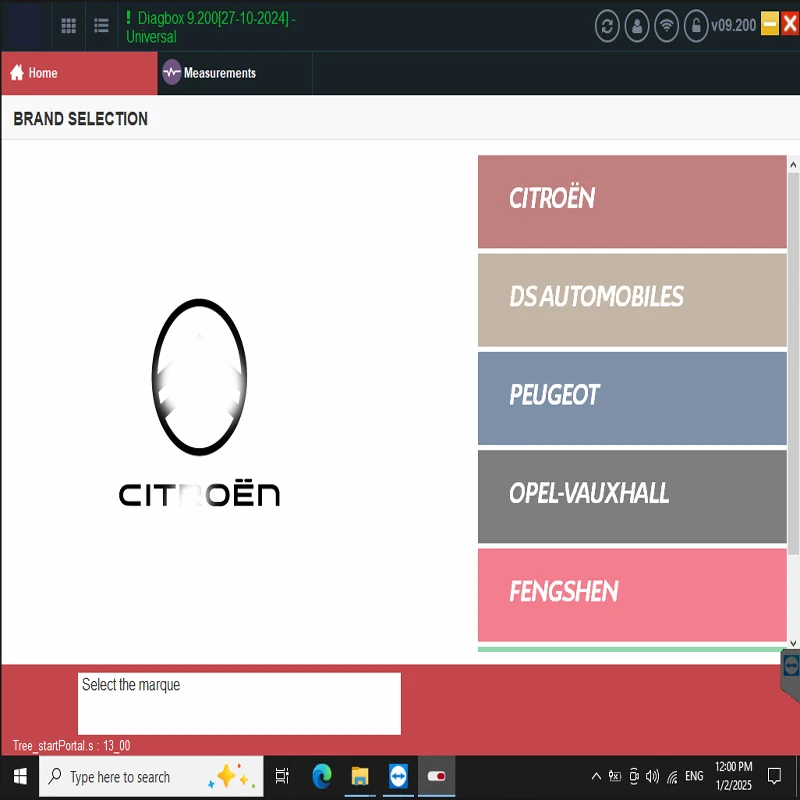
Task: Show hidden system tray icons
Action: pos(596,777)
